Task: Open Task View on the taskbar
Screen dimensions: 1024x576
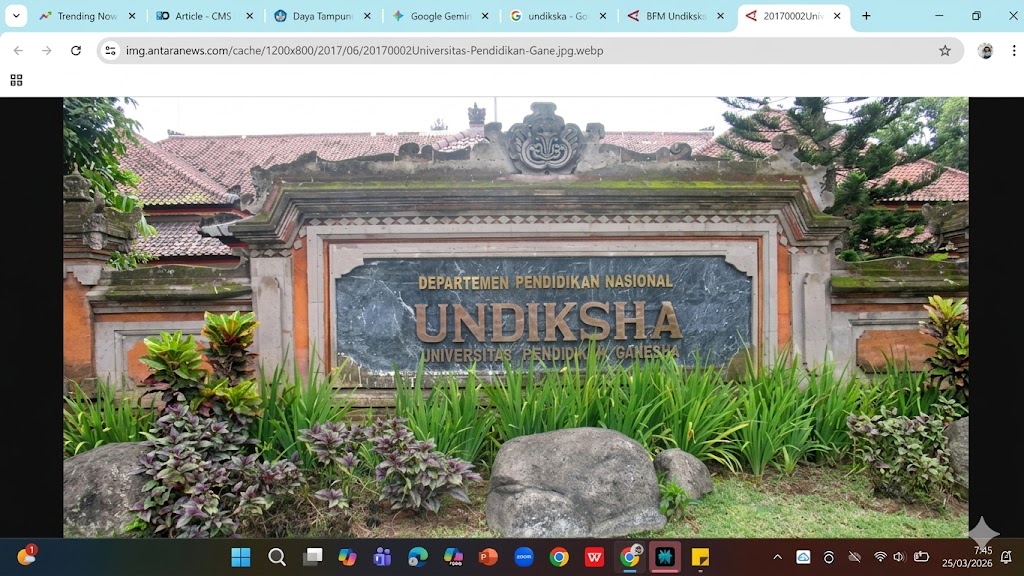Action: [x=313, y=556]
